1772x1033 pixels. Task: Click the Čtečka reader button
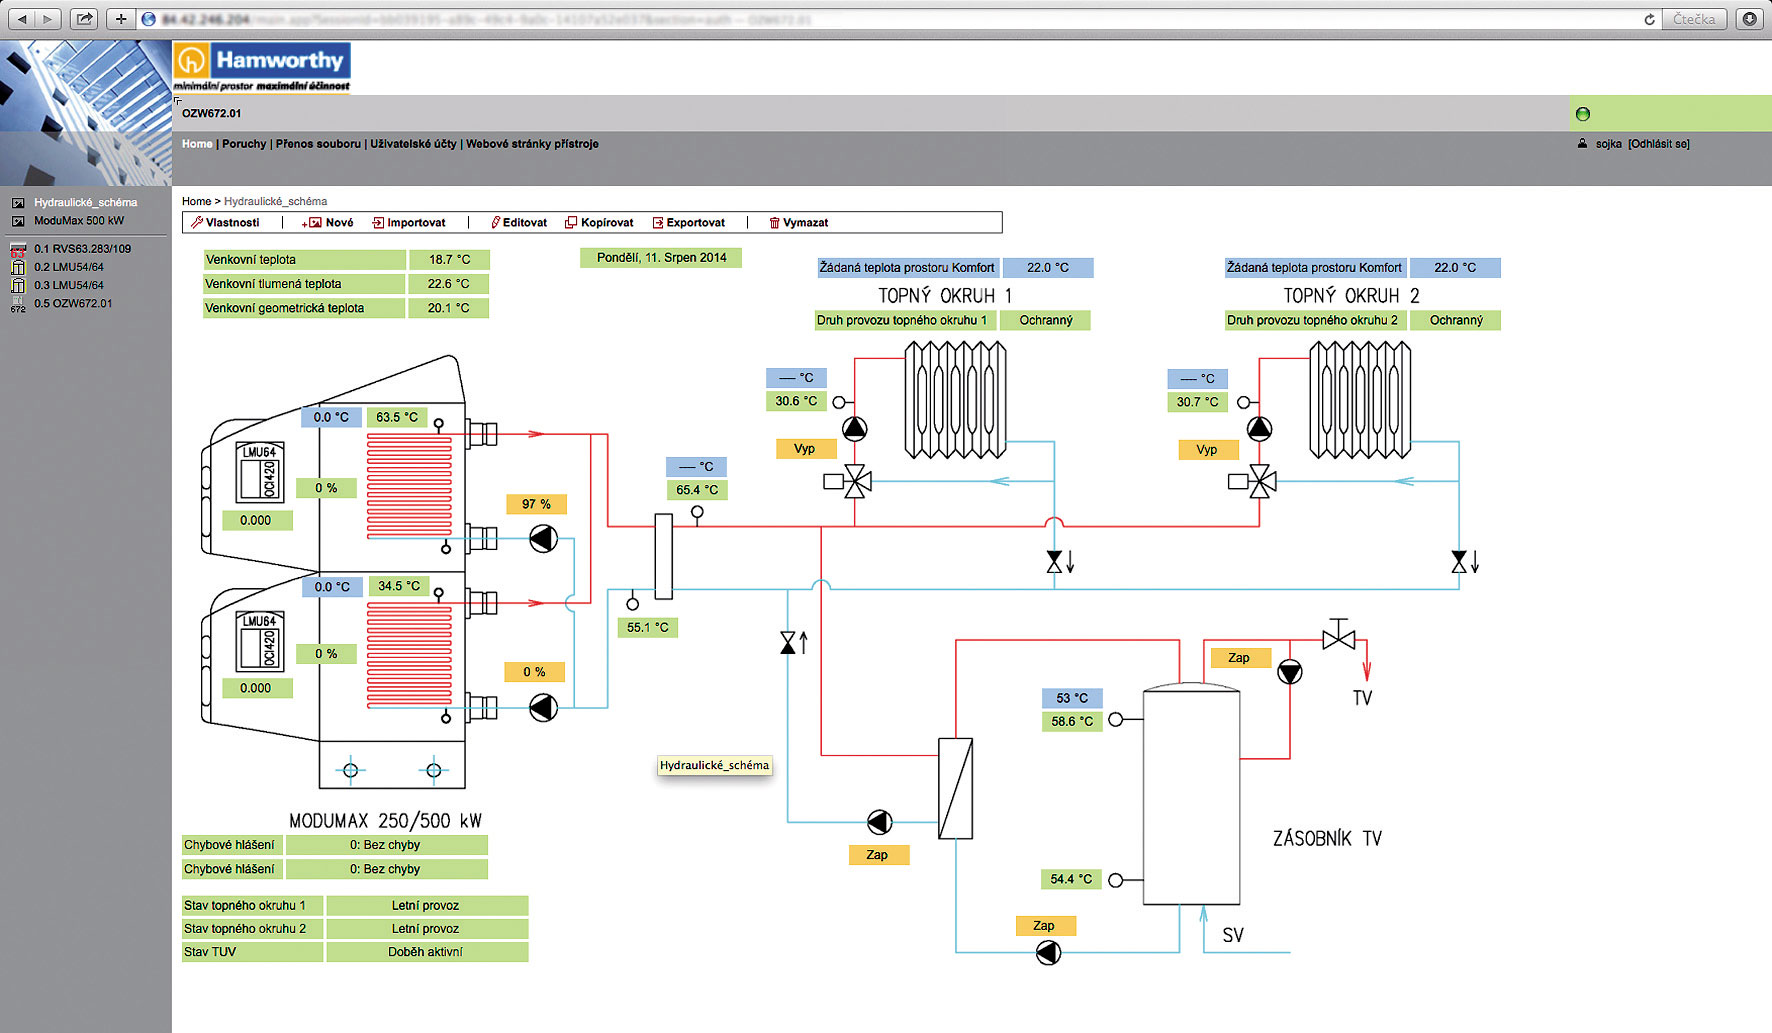(x=1694, y=19)
